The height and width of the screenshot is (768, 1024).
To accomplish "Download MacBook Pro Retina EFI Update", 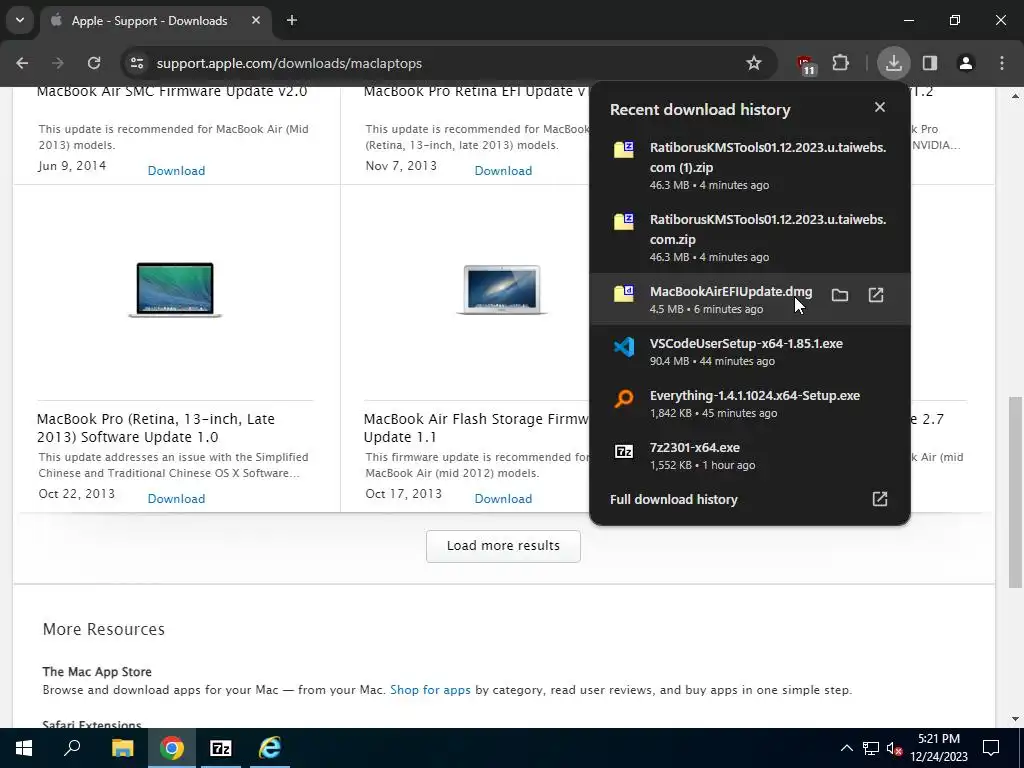I will (x=503, y=170).
